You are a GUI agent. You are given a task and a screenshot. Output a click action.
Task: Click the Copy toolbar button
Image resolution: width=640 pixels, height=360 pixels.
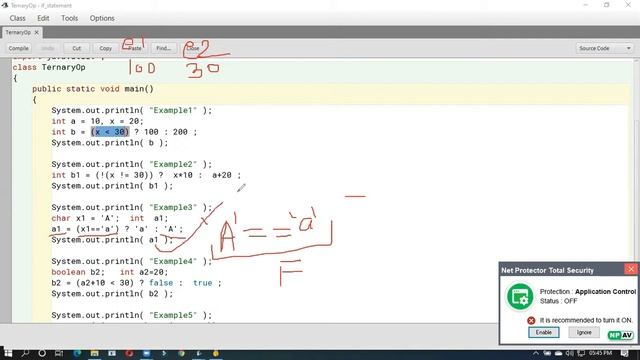point(105,48)
